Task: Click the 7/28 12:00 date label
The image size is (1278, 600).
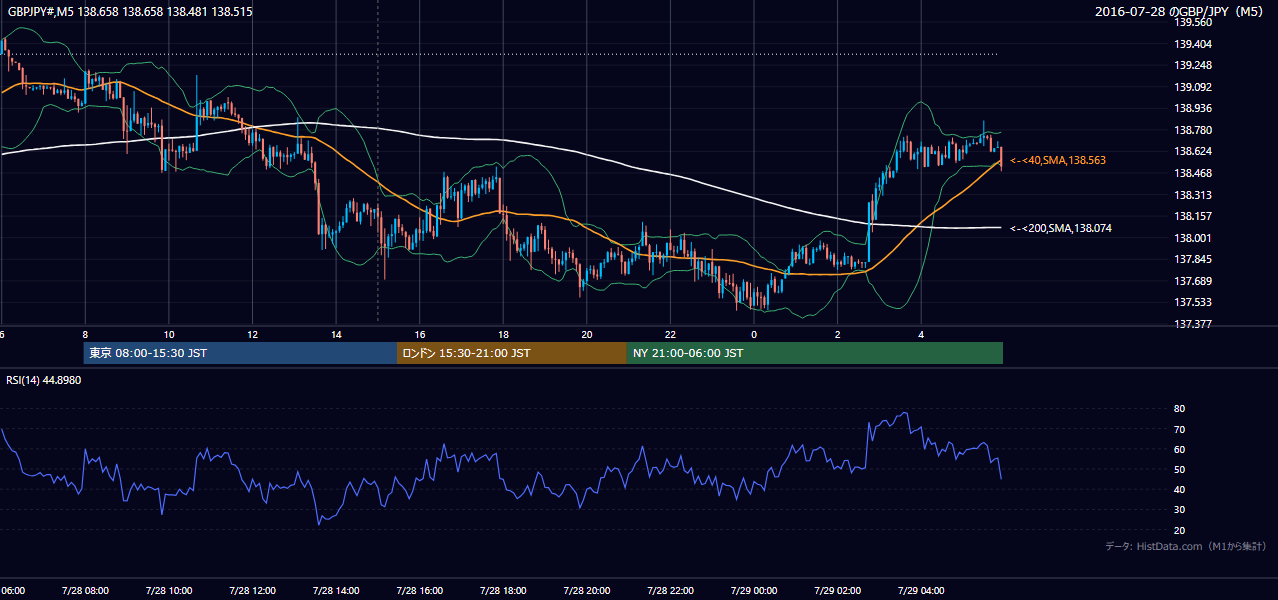Action: 252,590
